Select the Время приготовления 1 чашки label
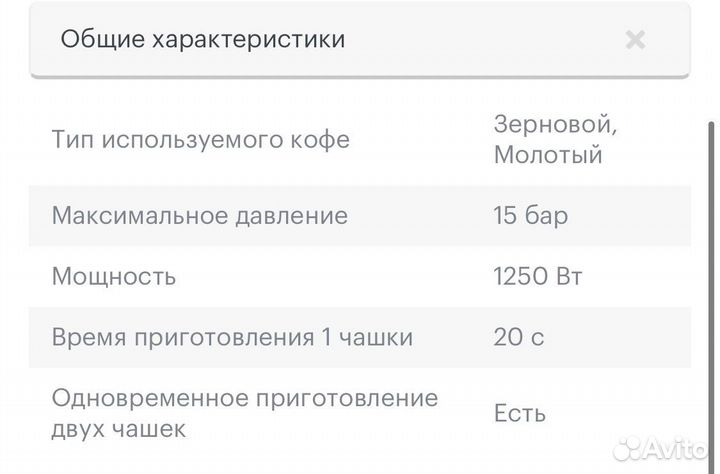 pyautogui.click(x=232, y=338)
